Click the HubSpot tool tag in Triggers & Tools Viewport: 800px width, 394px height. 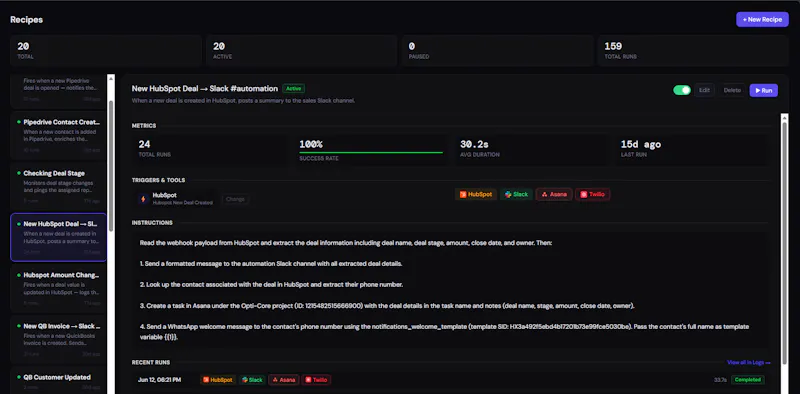[x=476, y=194]
